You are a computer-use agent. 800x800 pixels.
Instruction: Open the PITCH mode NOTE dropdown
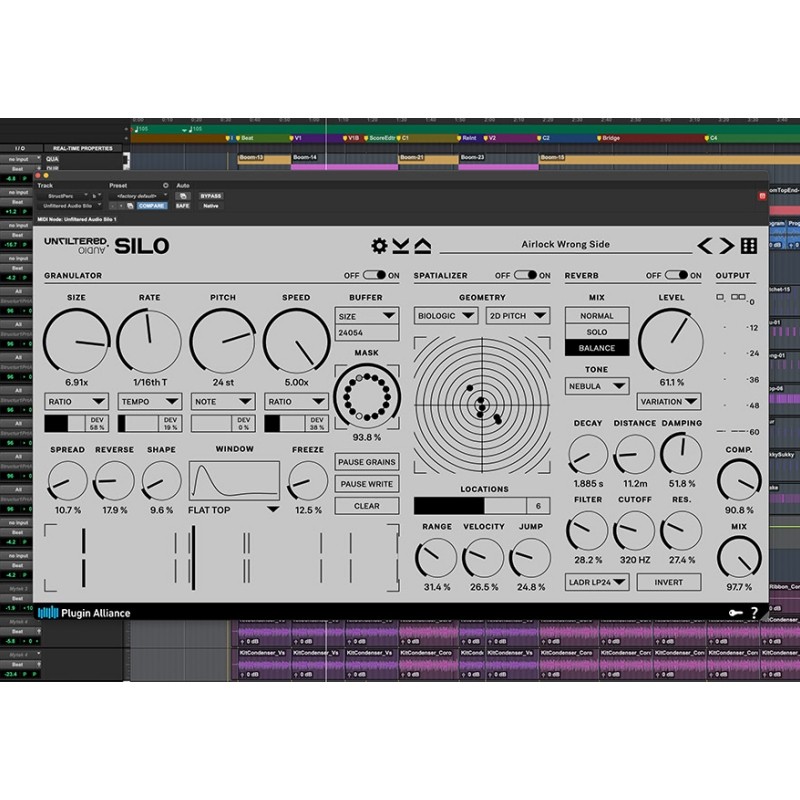pos(223,402)
